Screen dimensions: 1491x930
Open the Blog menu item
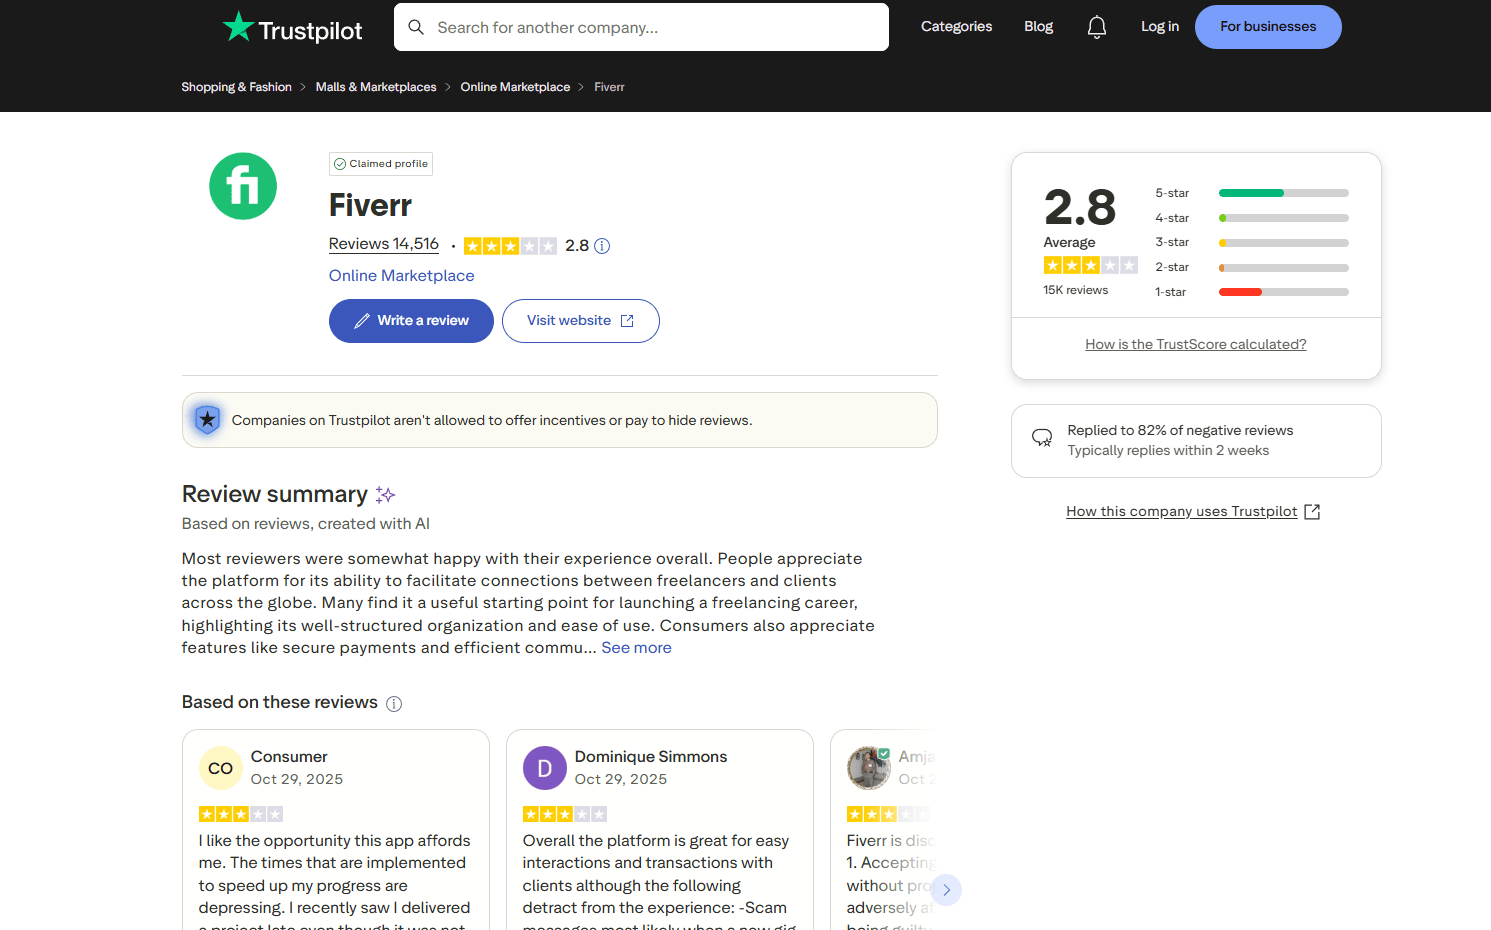[x=1038, y=27]
